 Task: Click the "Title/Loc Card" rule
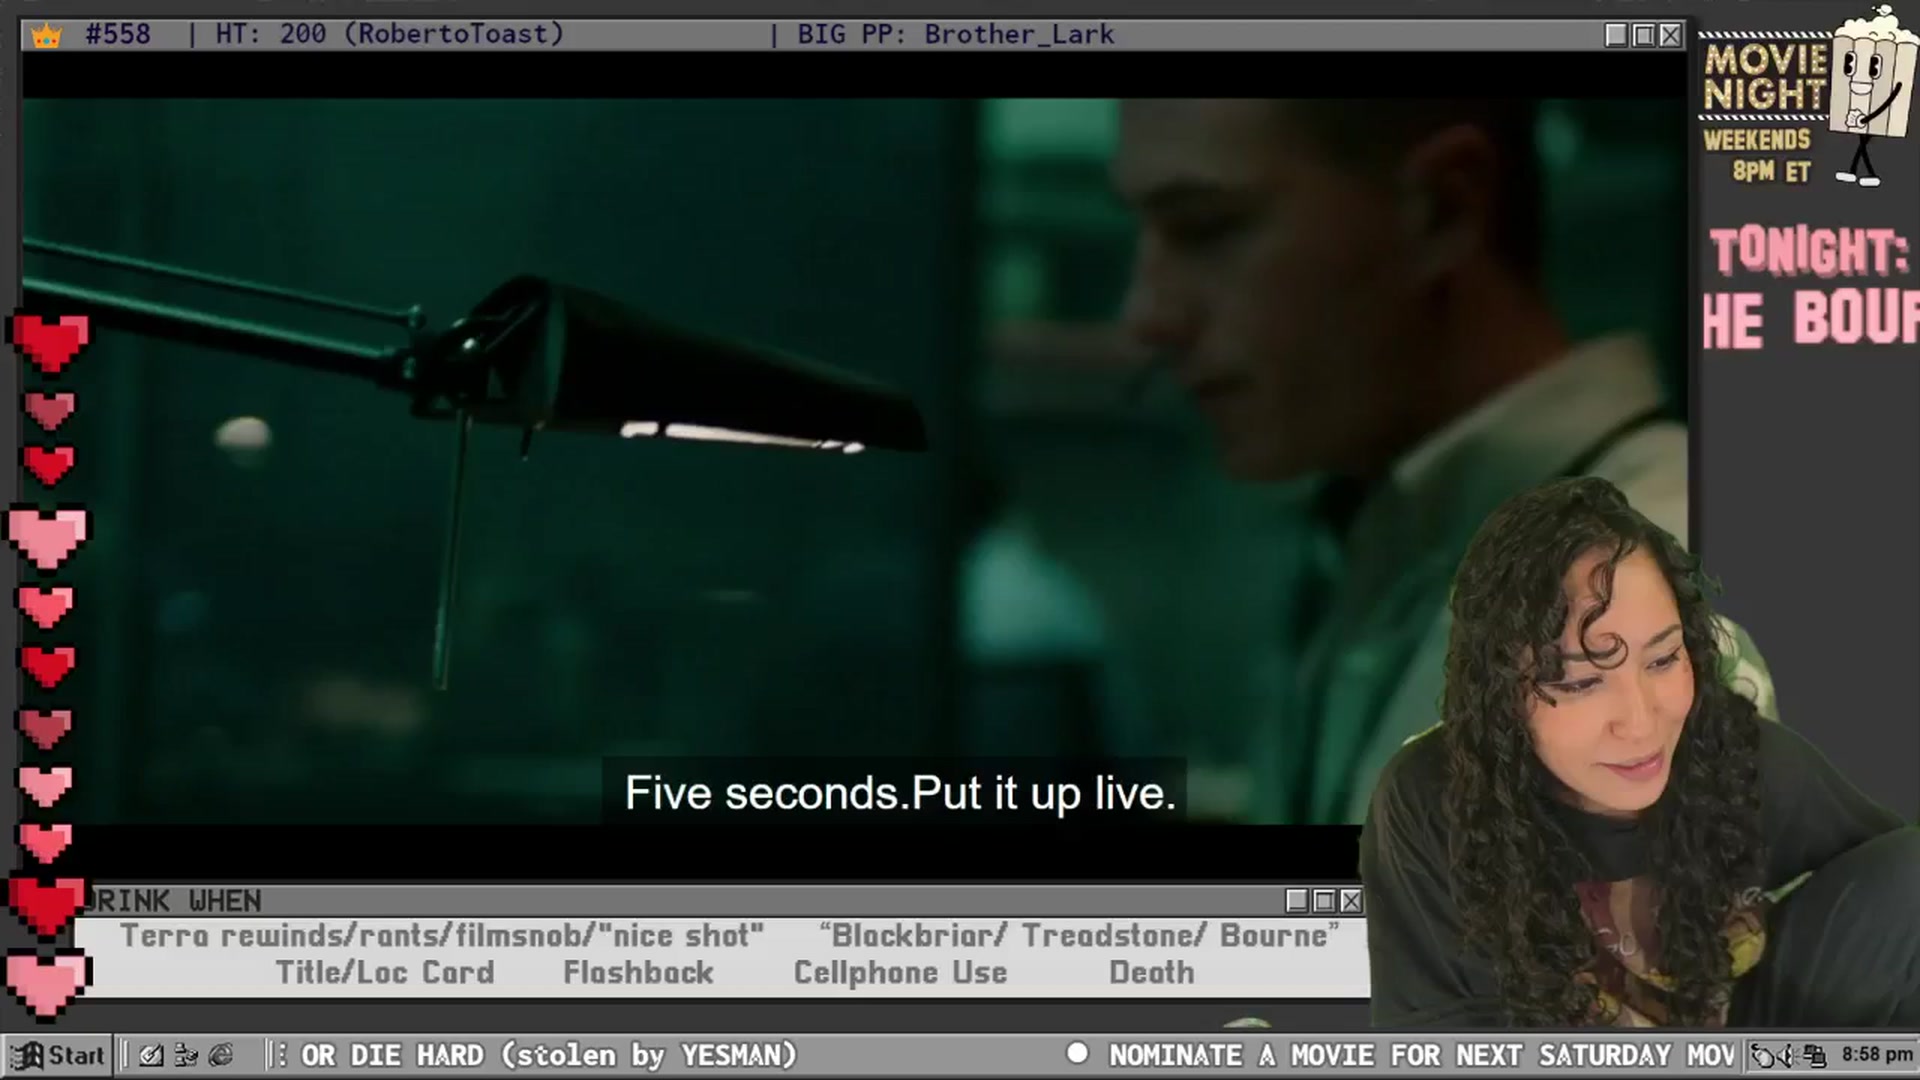385,972
